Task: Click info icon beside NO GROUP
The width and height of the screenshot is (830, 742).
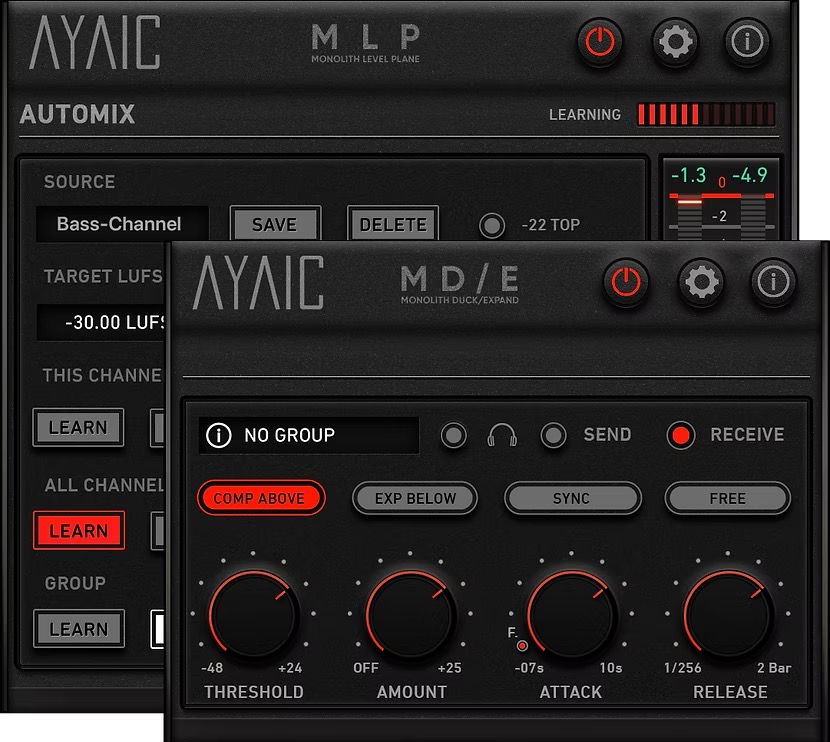Action: tap(218, 435)
